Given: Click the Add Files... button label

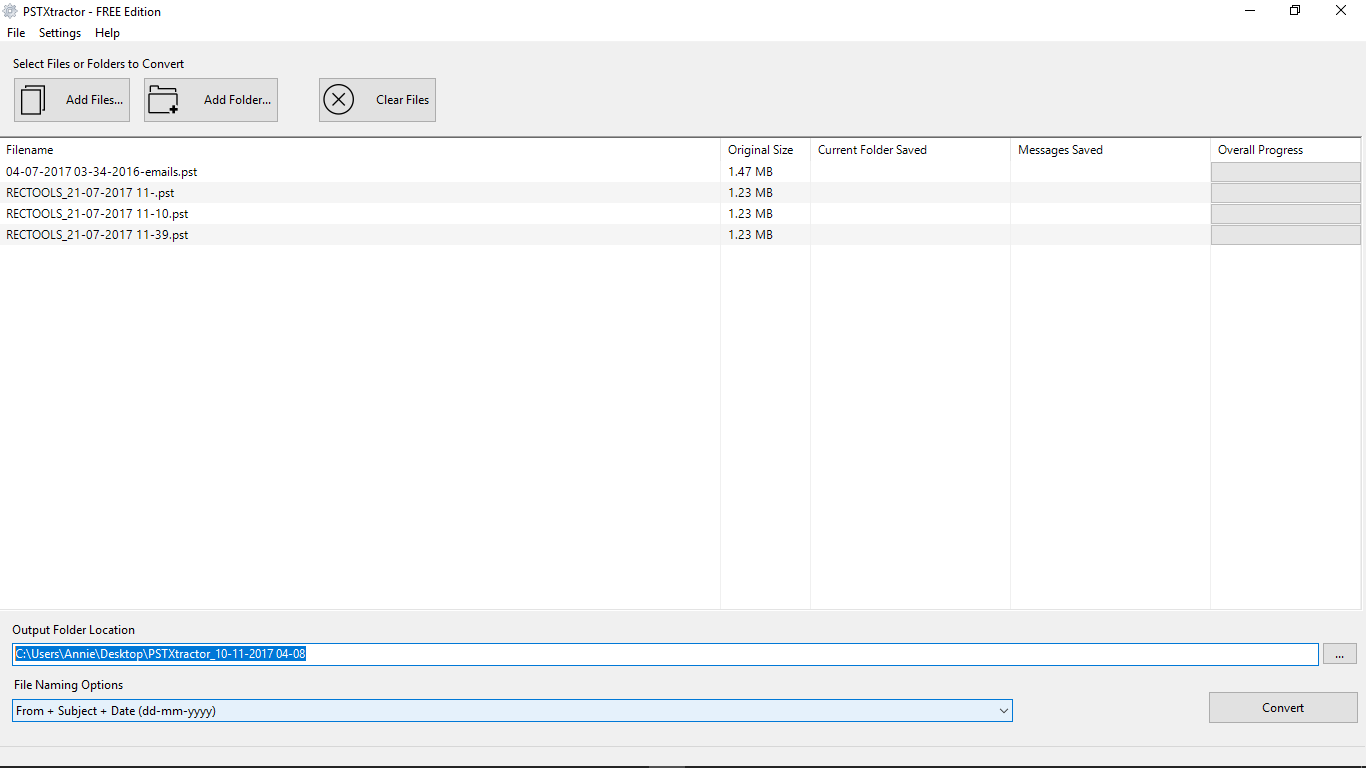Looking at the screenshot, I should coord(95,100).
